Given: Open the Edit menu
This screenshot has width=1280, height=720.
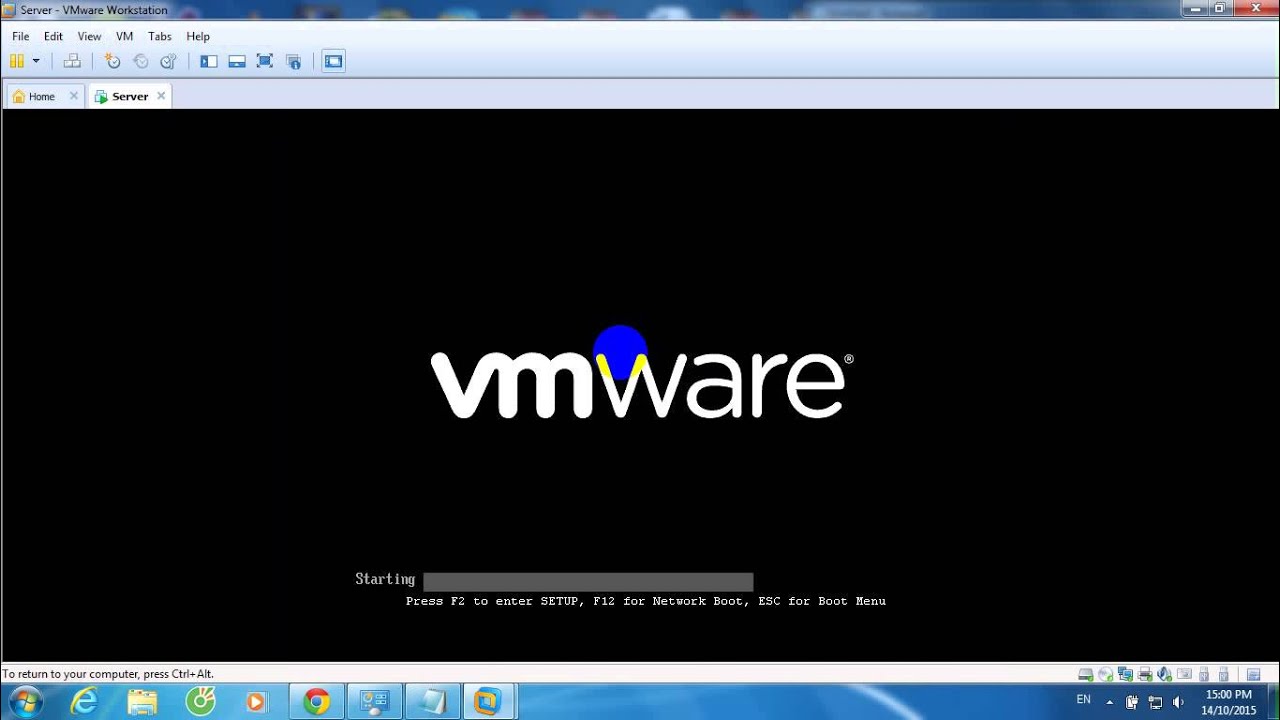Looking at the screenshot, I should pos(53,36).
